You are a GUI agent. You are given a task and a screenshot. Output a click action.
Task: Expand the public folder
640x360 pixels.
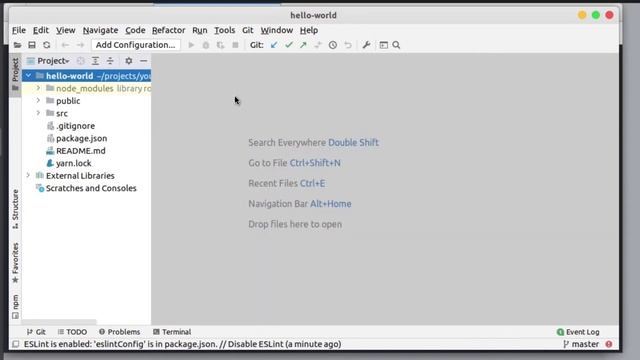tap(38, 100)
